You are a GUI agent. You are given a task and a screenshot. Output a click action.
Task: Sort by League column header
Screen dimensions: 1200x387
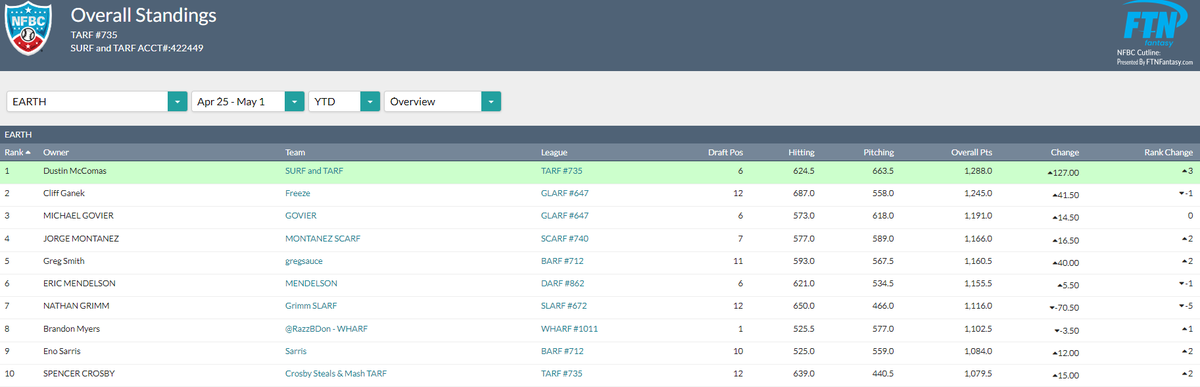tap(554, 152)
